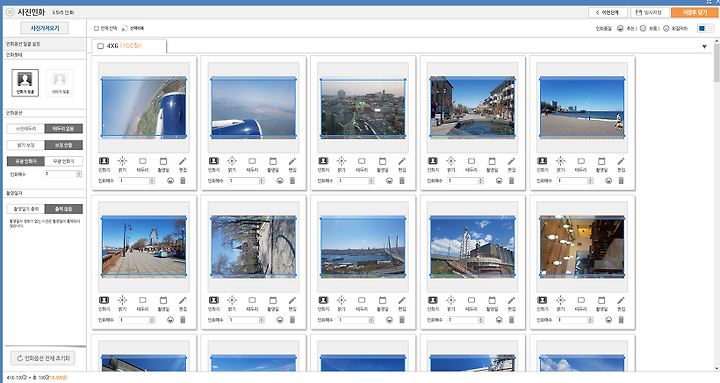Select the beach boardwalk photo thumbnail
The image size is (720, 383).
click(x=582, y=107)
